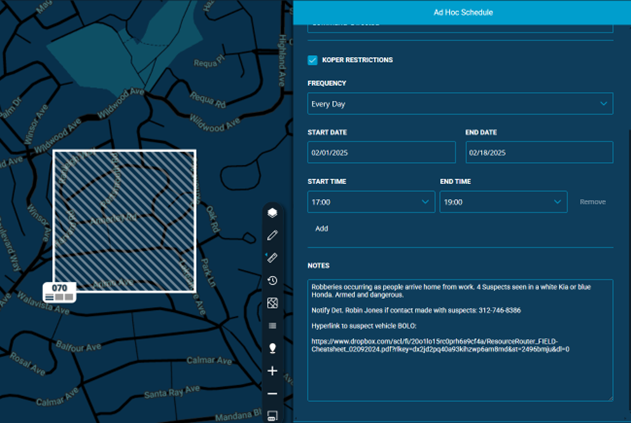631x423 pixels.
Task: Click the Mandana Bl map label
Action: pyautogui.click(x=238, y=416)
